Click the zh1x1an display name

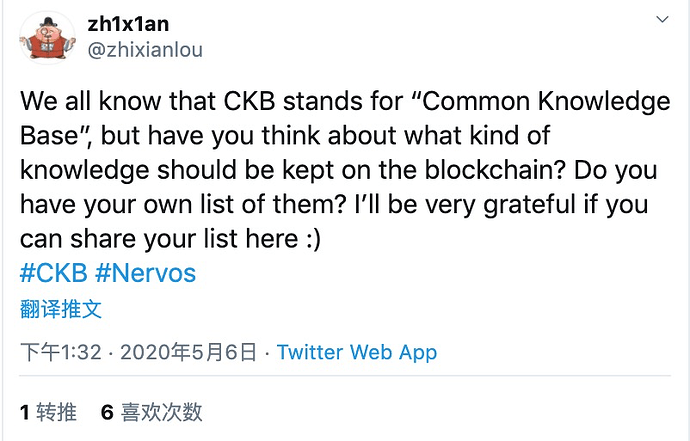point(128,23)
